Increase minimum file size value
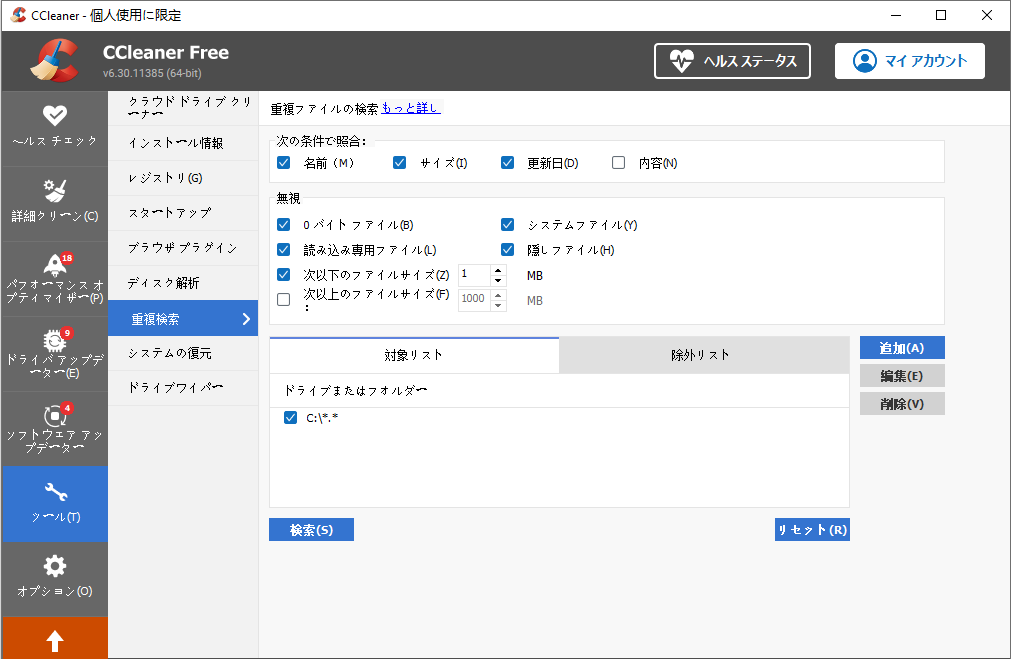Screen dimensions: 1011x659 click(x=498, y=270)
